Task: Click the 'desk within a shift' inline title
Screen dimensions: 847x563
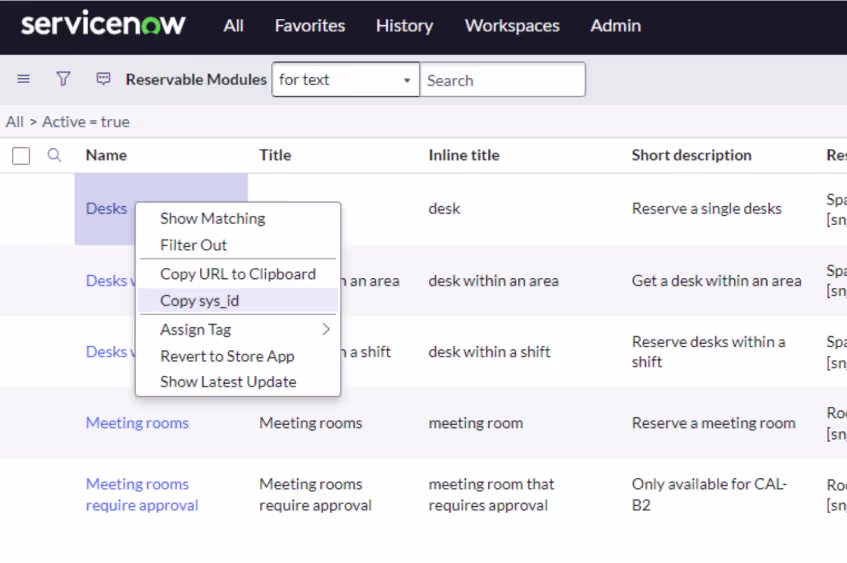Action: [x=489, y=352]
